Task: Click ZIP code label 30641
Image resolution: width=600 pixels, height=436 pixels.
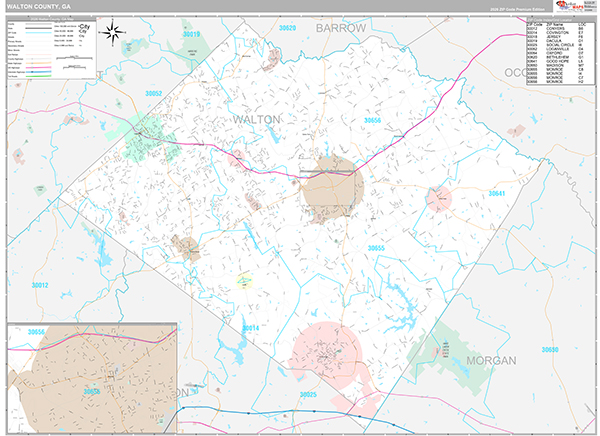Action: click(x=497, y=193)
